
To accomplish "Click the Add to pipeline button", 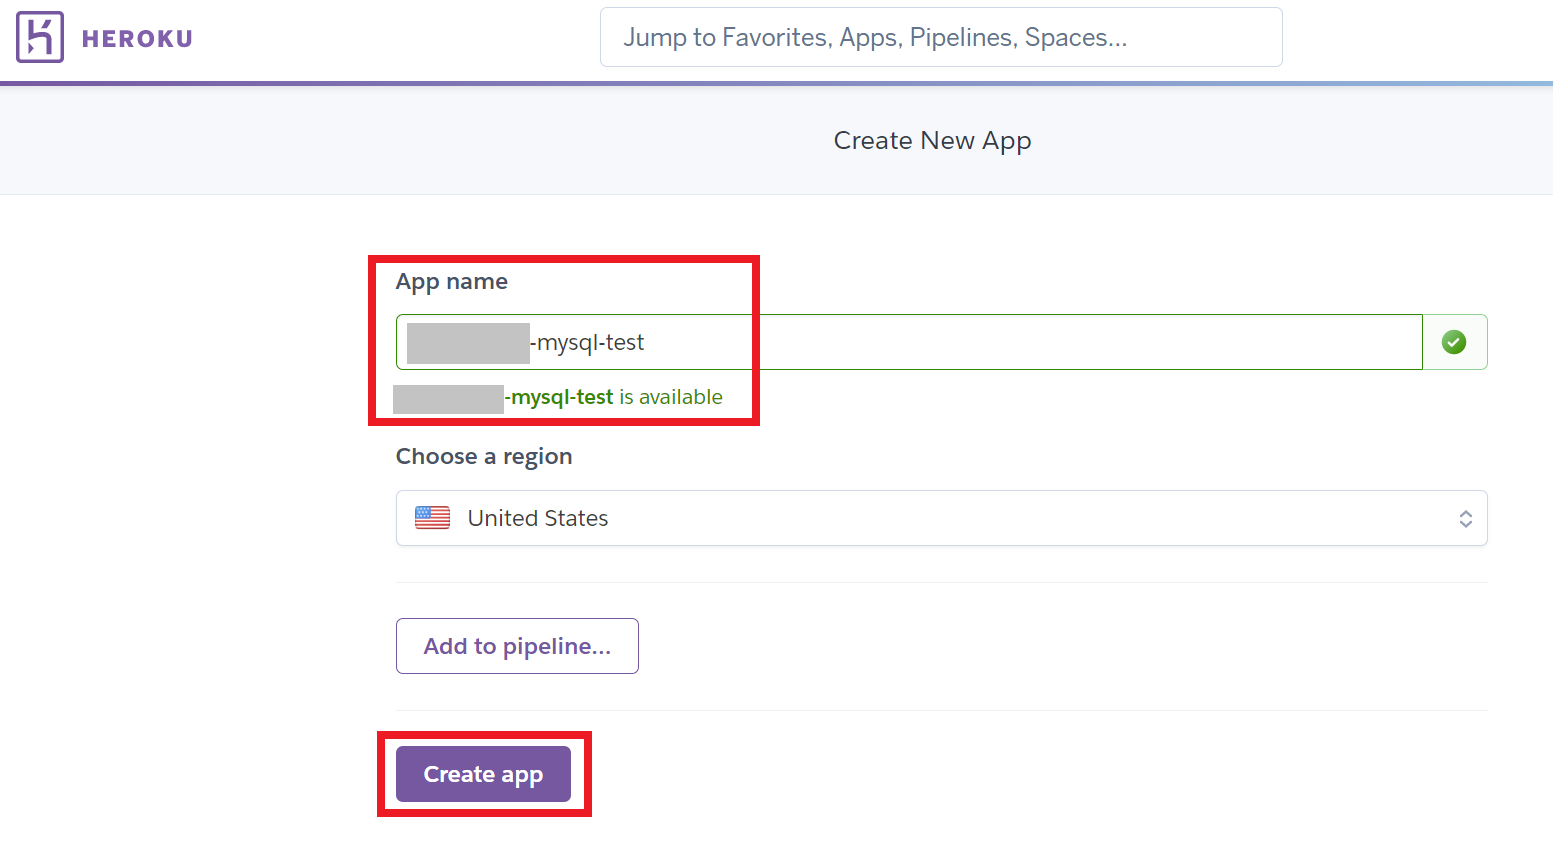I will (x=517, y=646).
